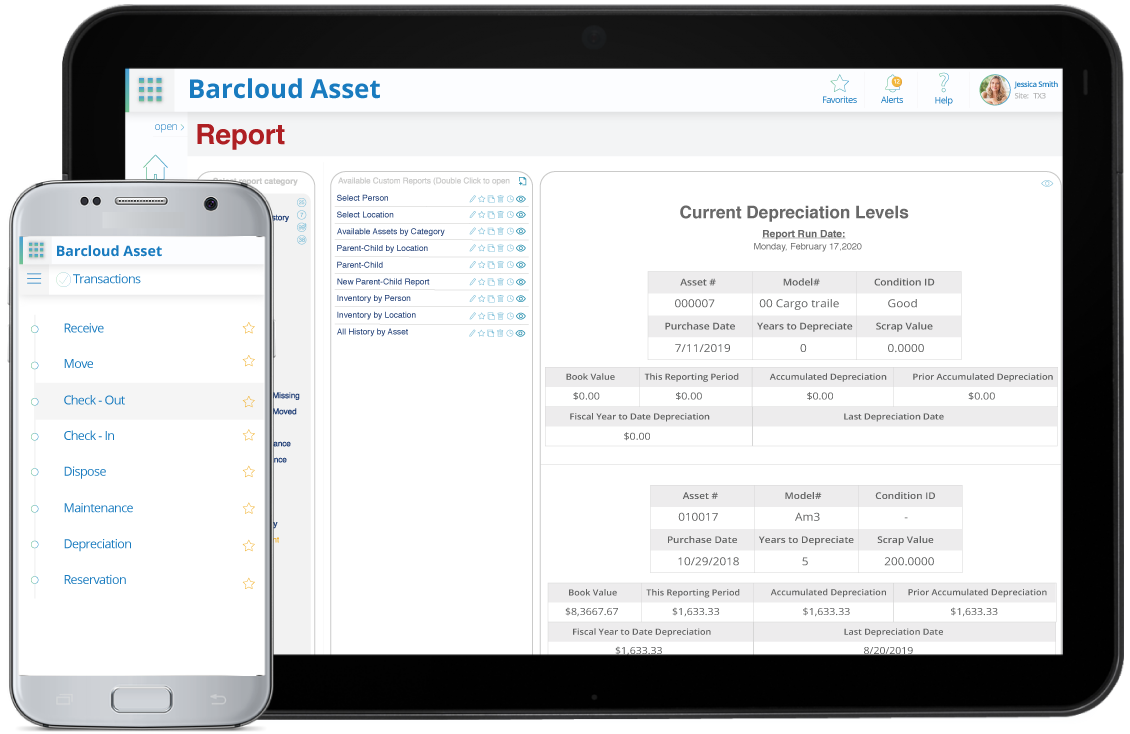
Task: Favorite the All History by Asset report
Action: point(481,333)
